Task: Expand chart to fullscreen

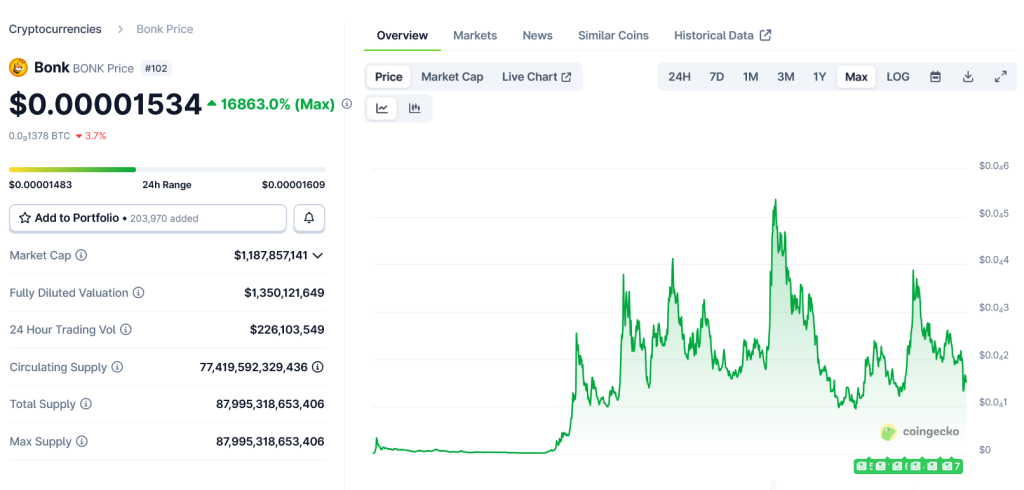Action: [1000, 77]
